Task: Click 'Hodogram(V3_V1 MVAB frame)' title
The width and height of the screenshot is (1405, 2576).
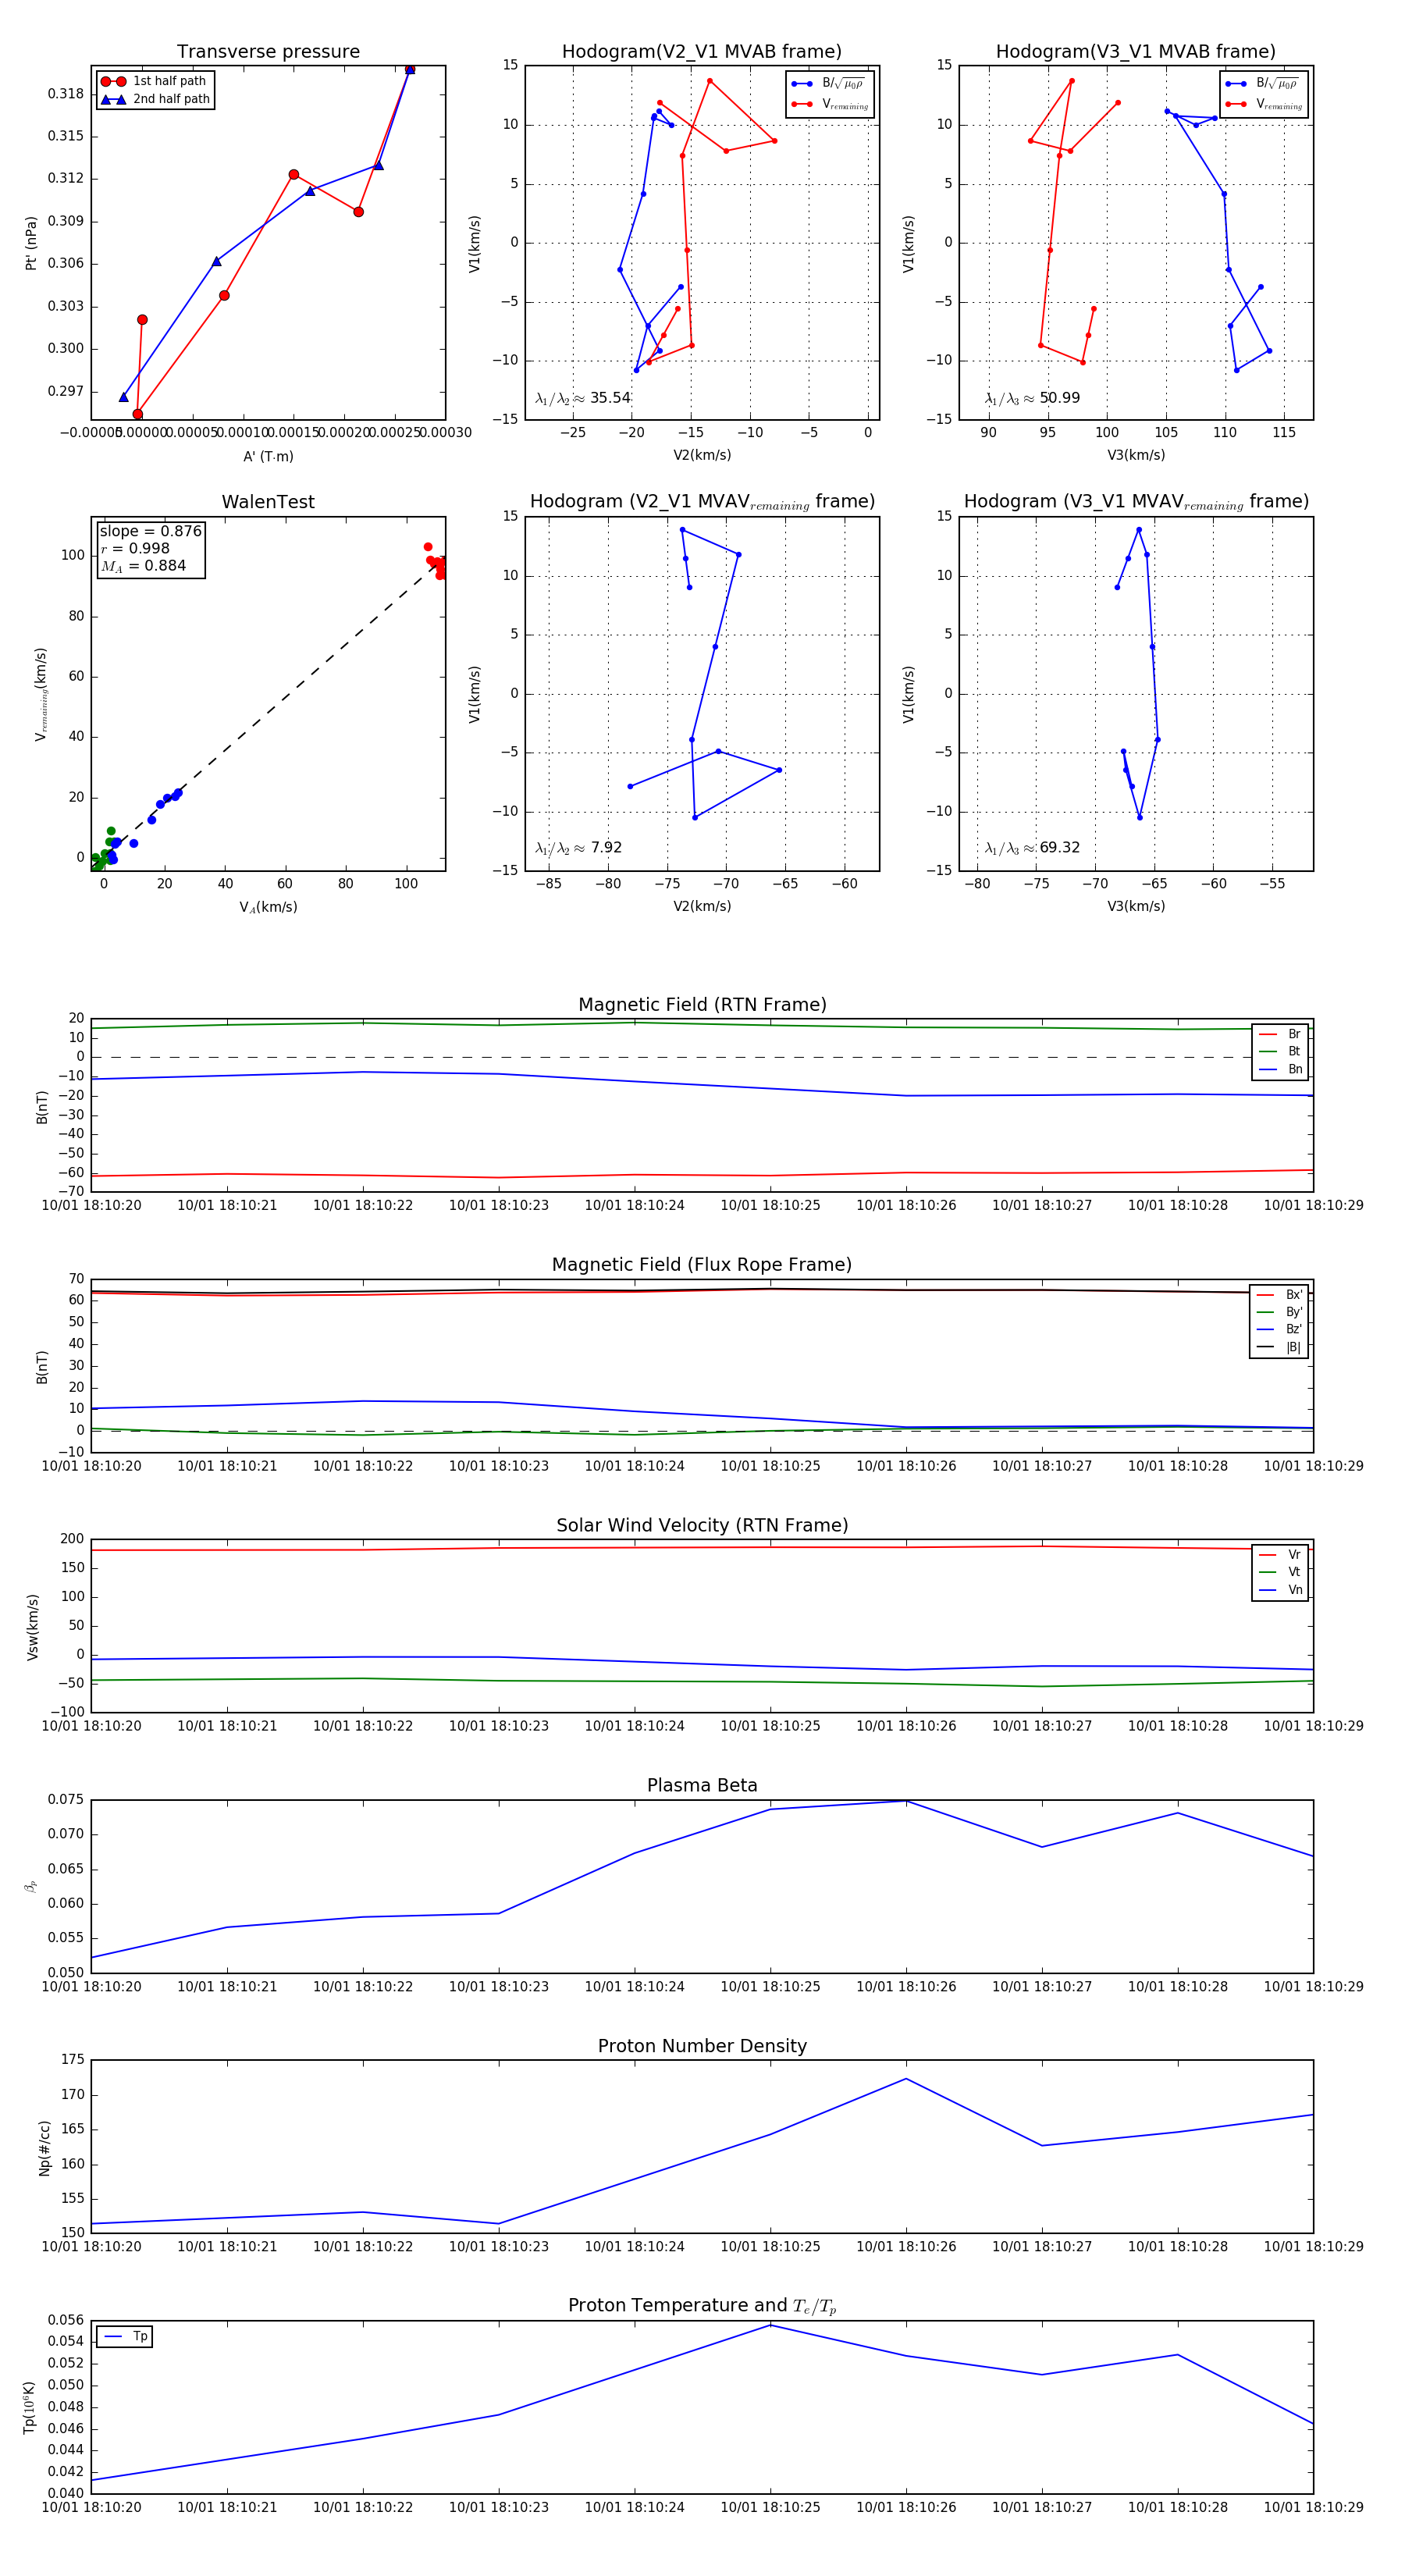Action: pyautogui.click(x=1136, y=52)
